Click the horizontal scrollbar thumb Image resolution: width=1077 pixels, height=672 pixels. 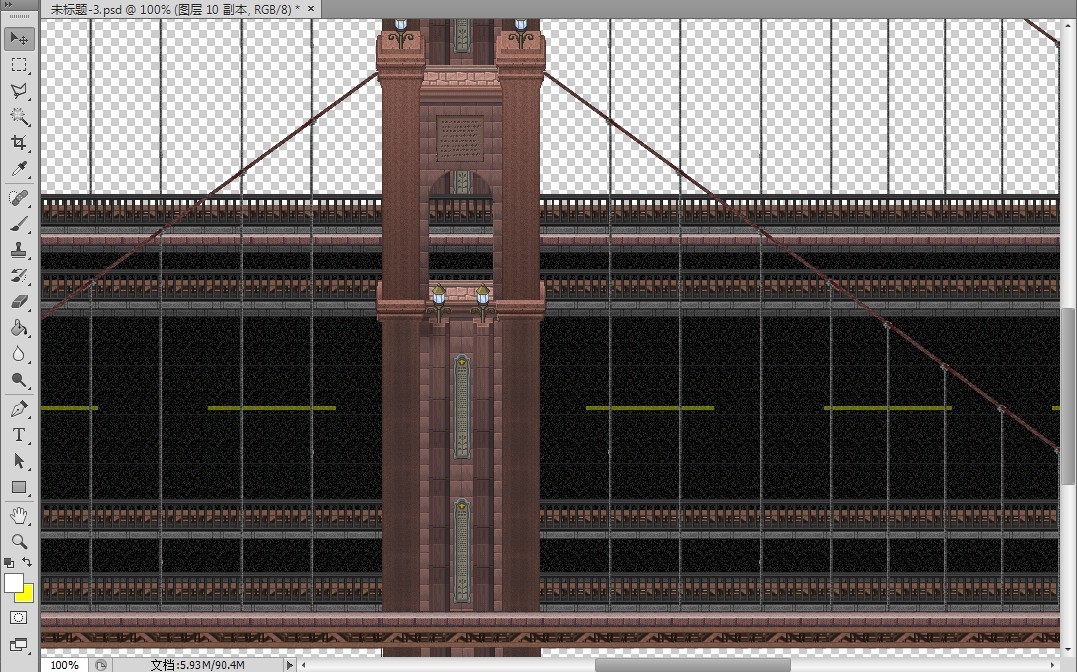tap(692, 665)
